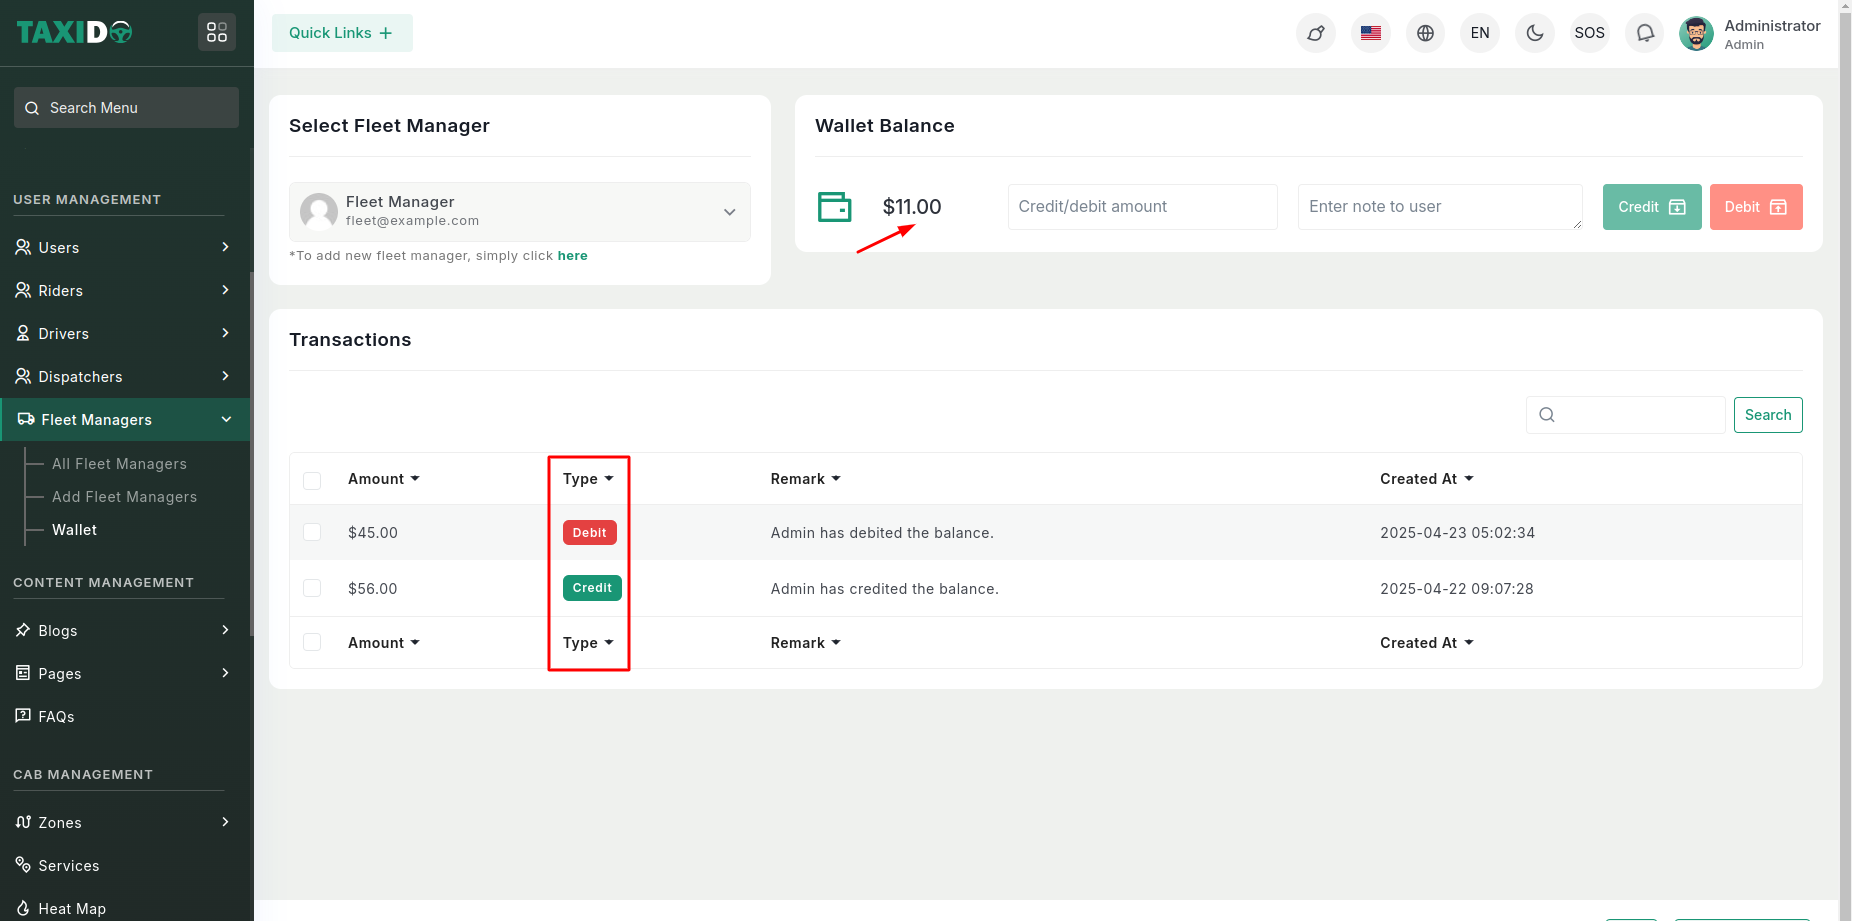Tick the checkbox for the $45.00 transaction
The image size is (1852, 921).
(312, 532)
